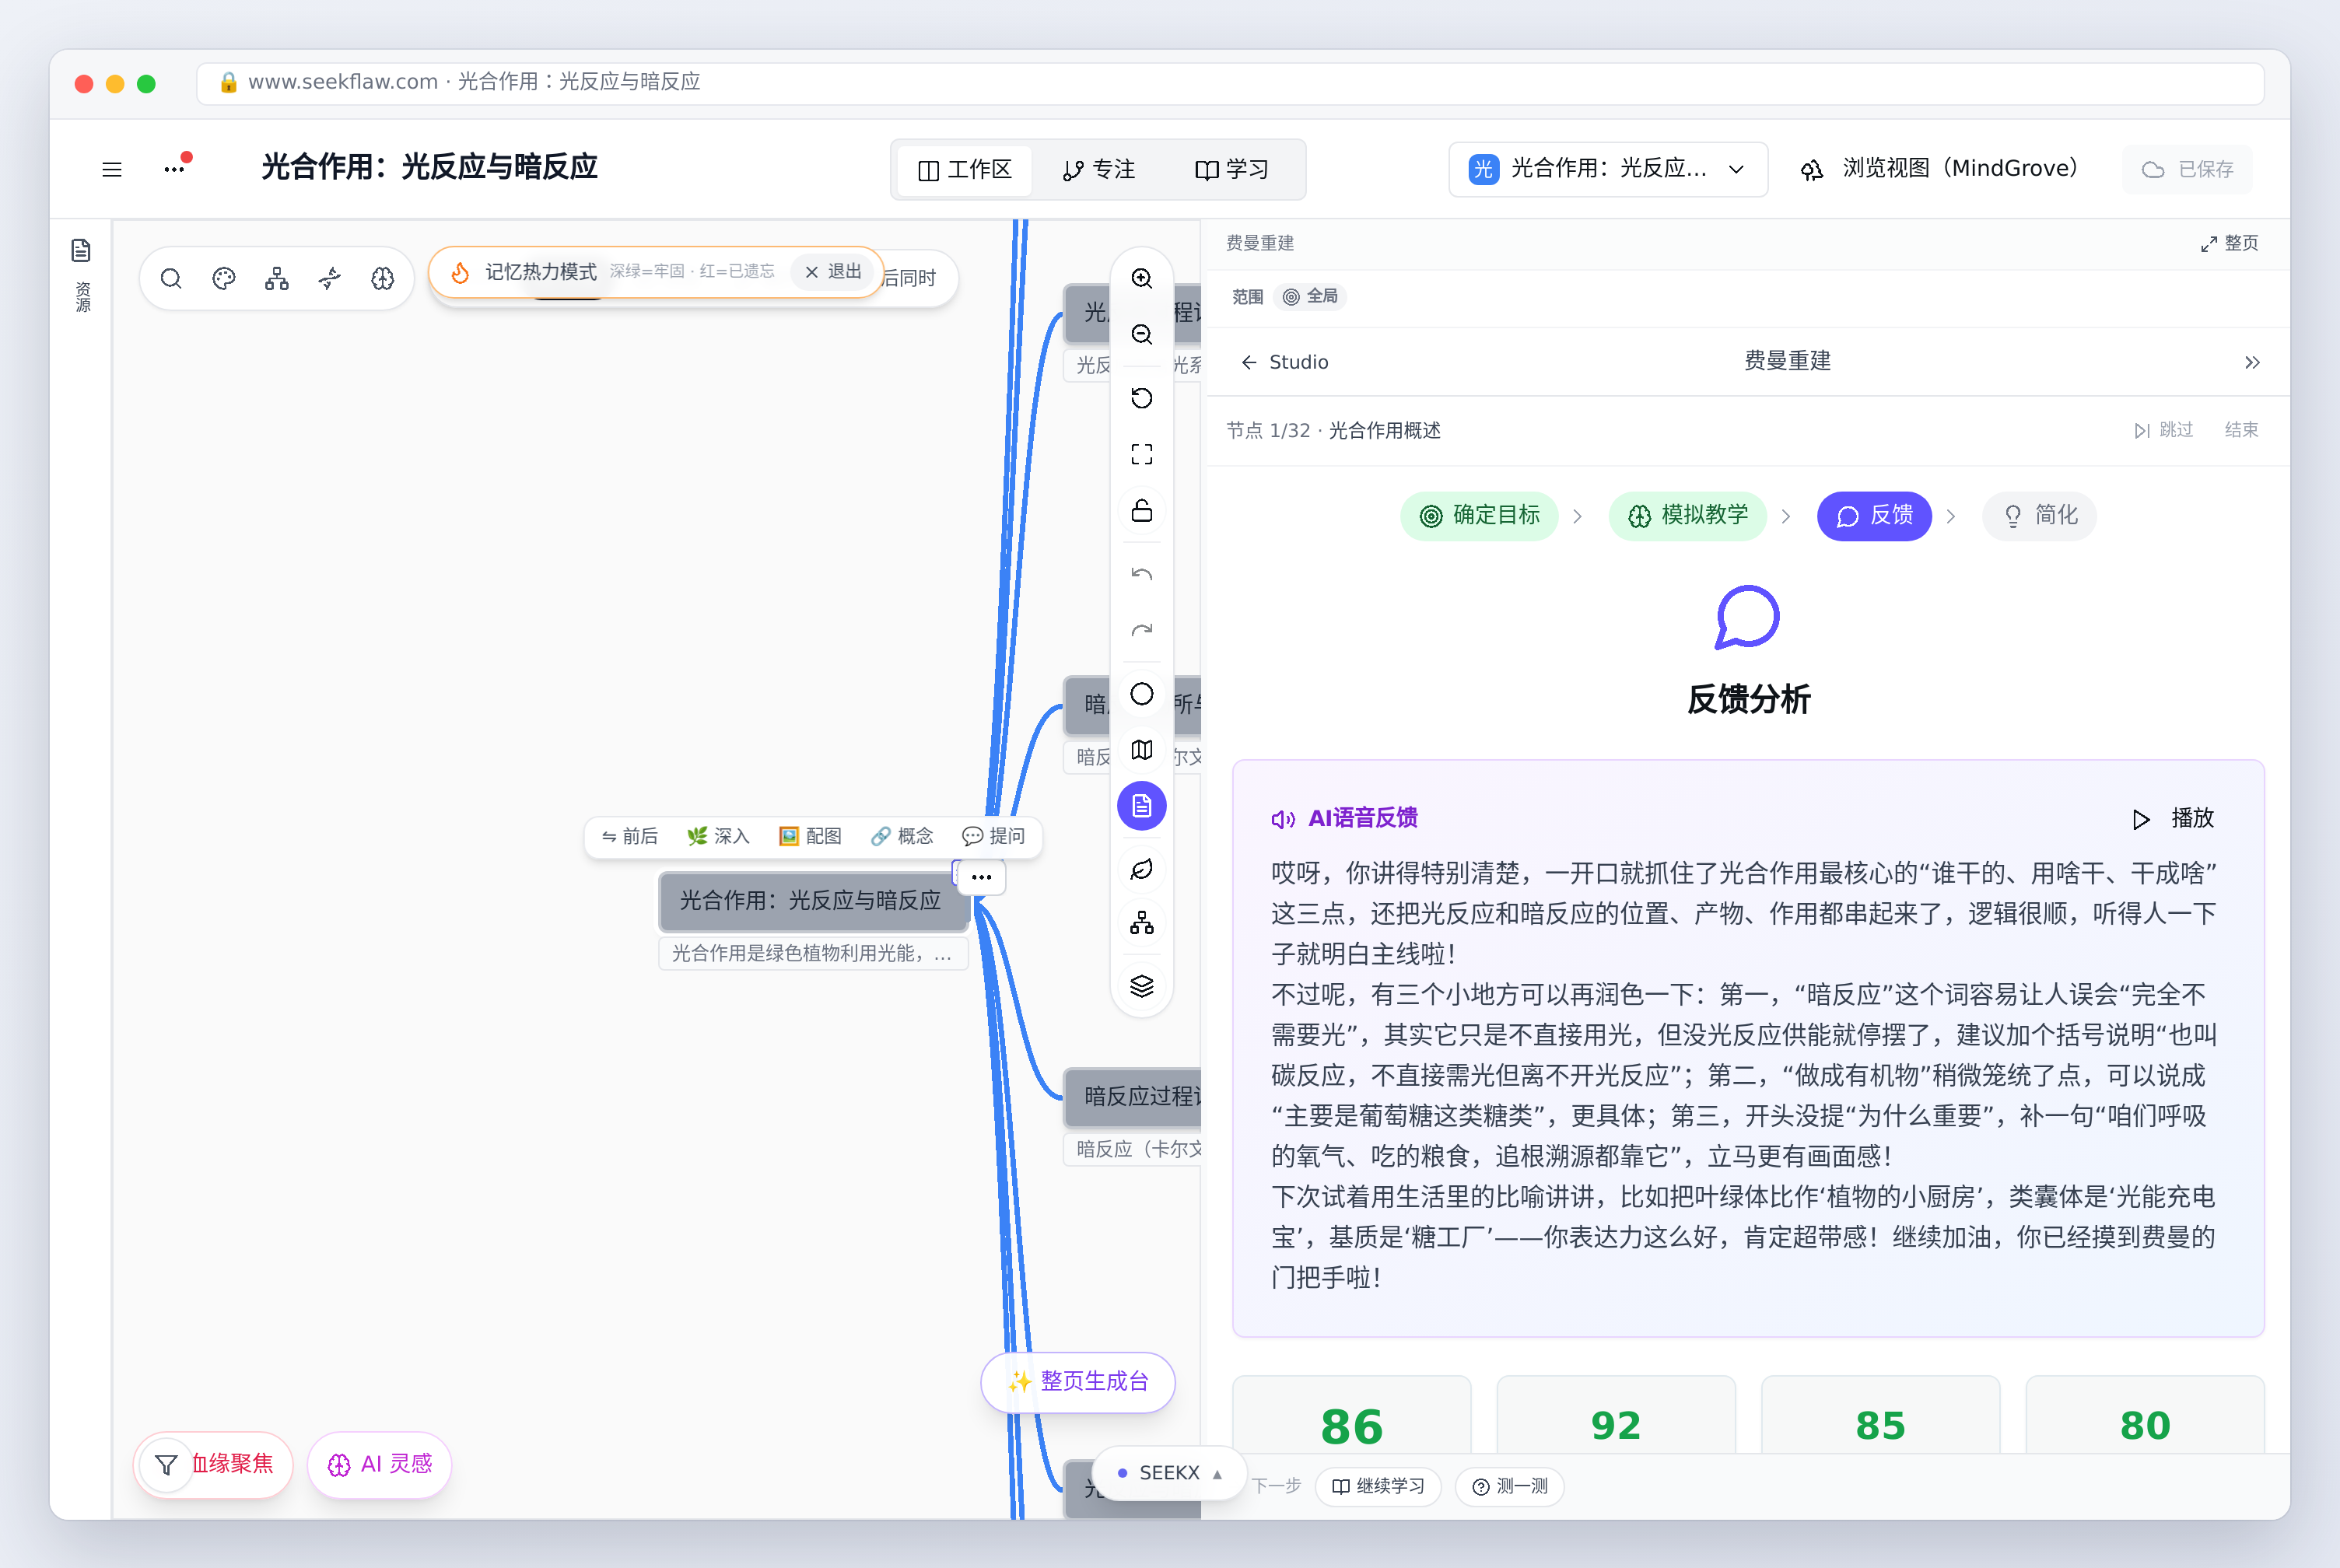The height and width of the screenshot is (1568, 2340).
Task: Fit the canvas to screen
Action: [x=1142, y=454]
